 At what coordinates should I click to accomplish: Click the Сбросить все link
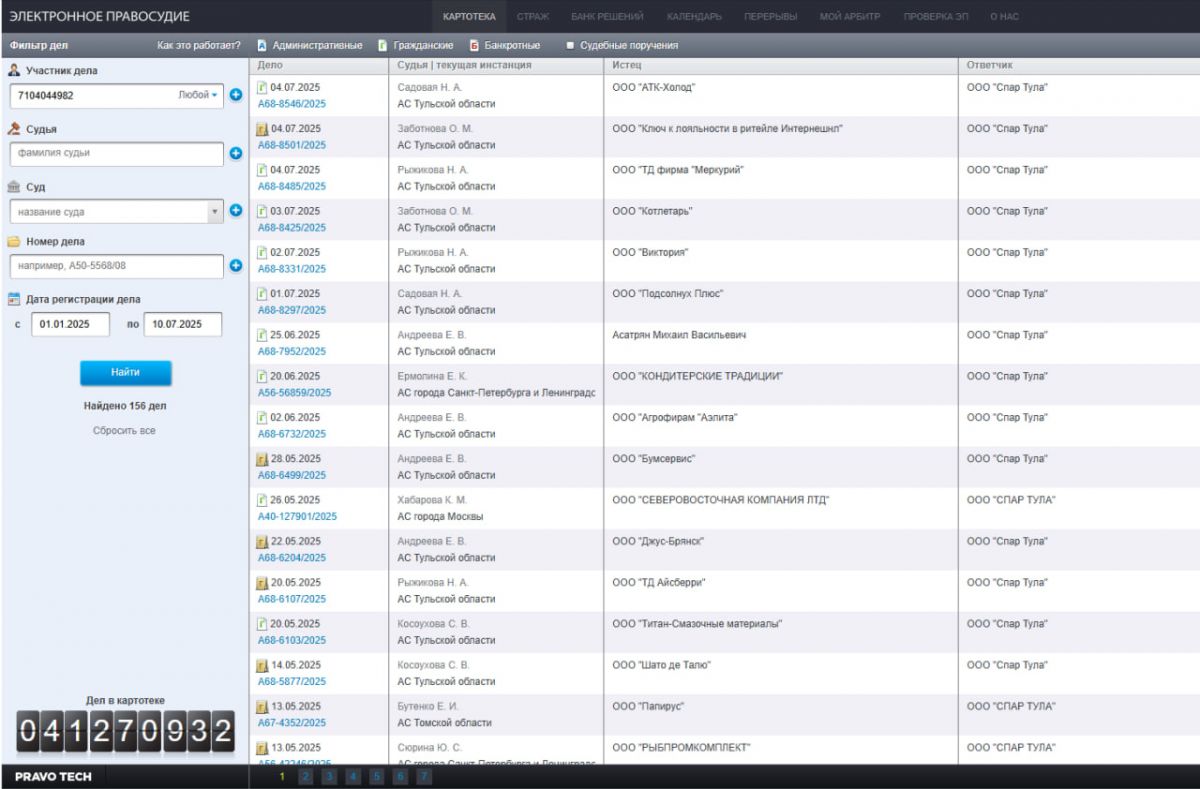click(124, 431)
